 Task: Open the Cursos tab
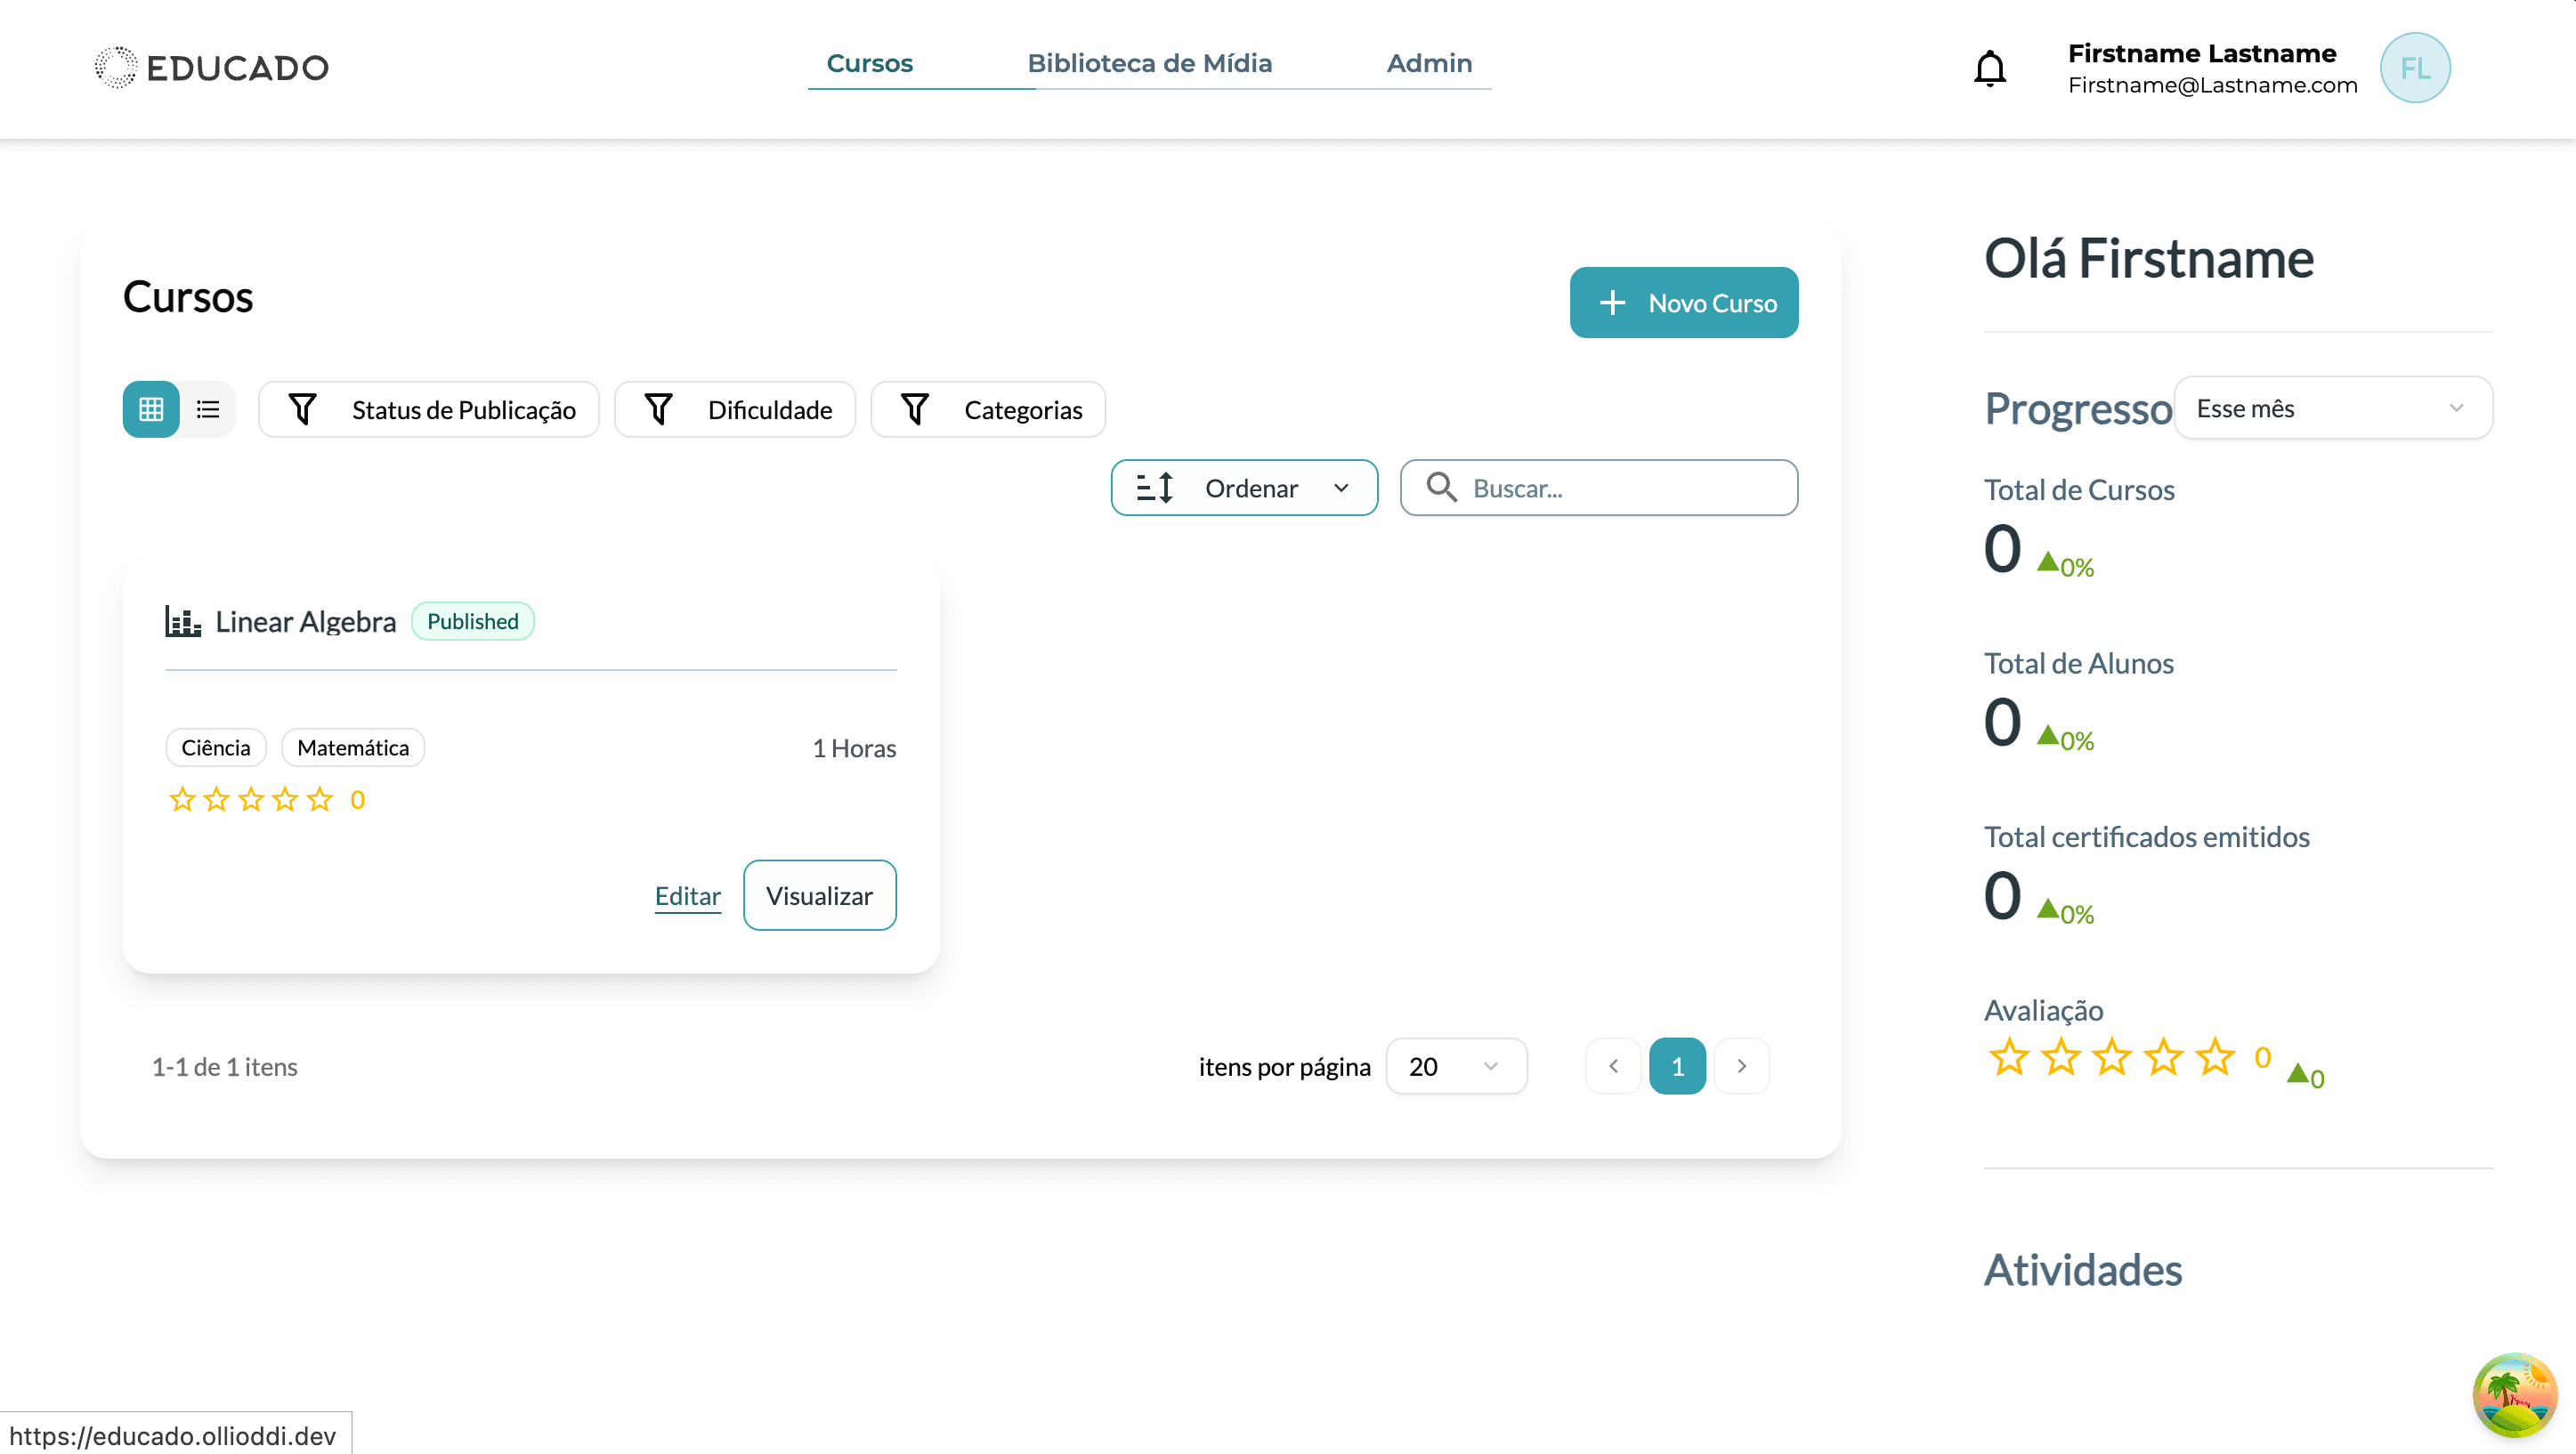869,63
